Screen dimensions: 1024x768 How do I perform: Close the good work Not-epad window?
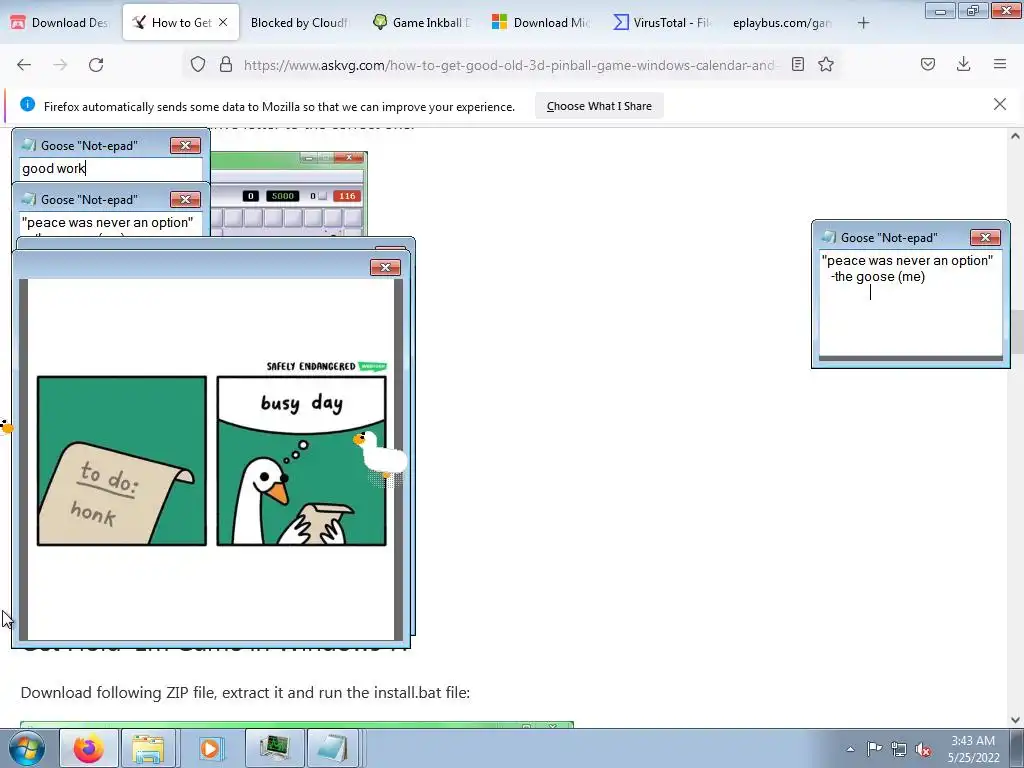pyautogui.click(x=185, y=145)
